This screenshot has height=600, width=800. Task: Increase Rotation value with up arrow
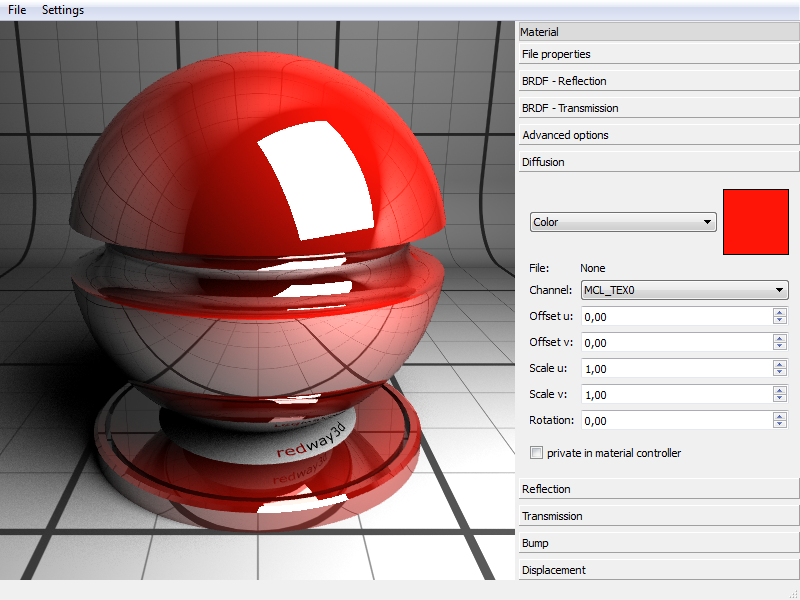click(779, 417)
